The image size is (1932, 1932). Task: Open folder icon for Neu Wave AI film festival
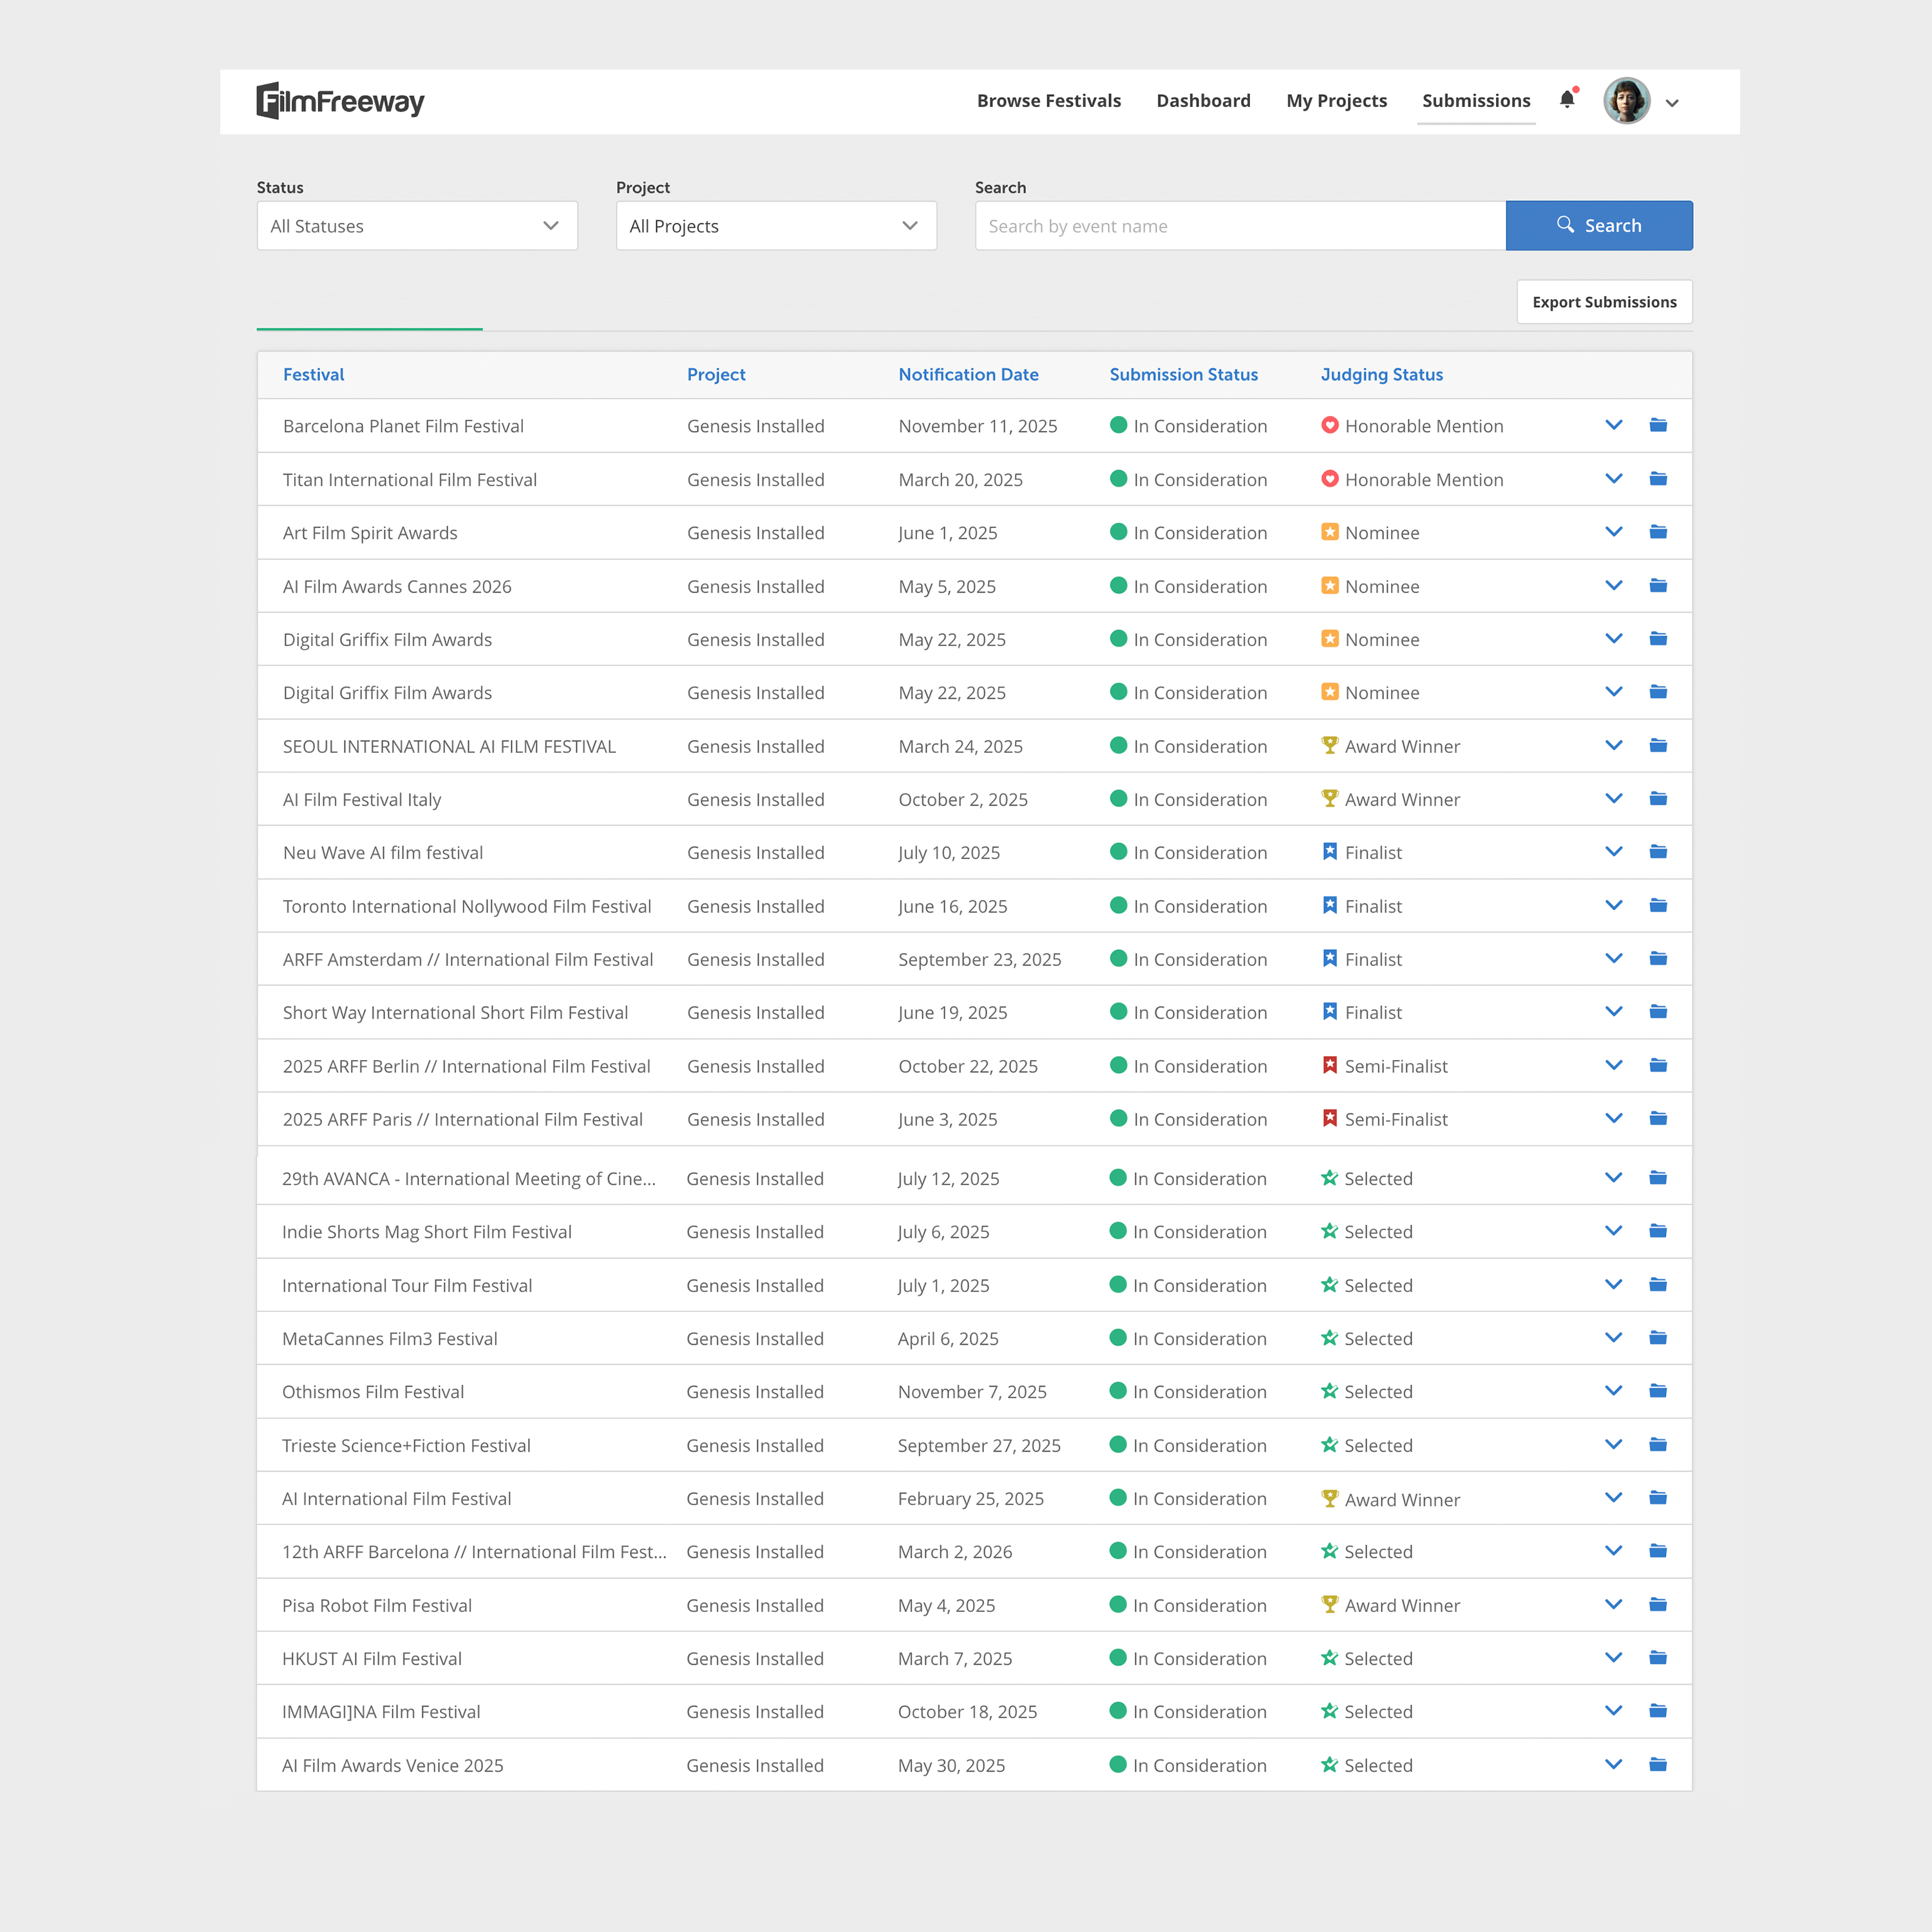[x=1658, y=852]
